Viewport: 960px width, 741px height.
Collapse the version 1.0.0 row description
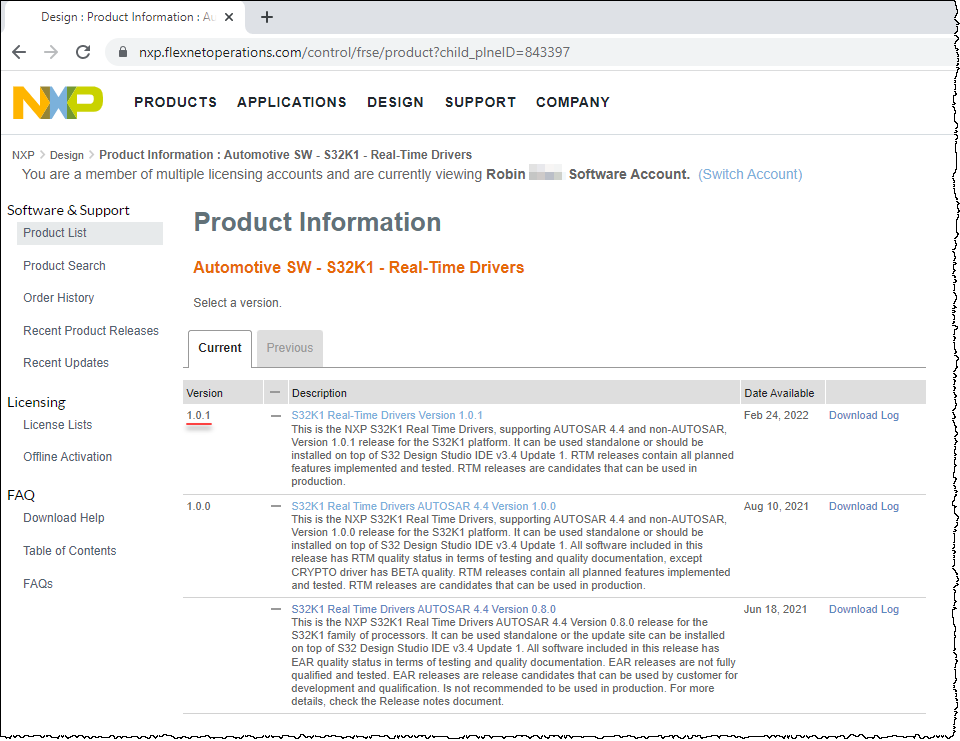coord(276,506)
